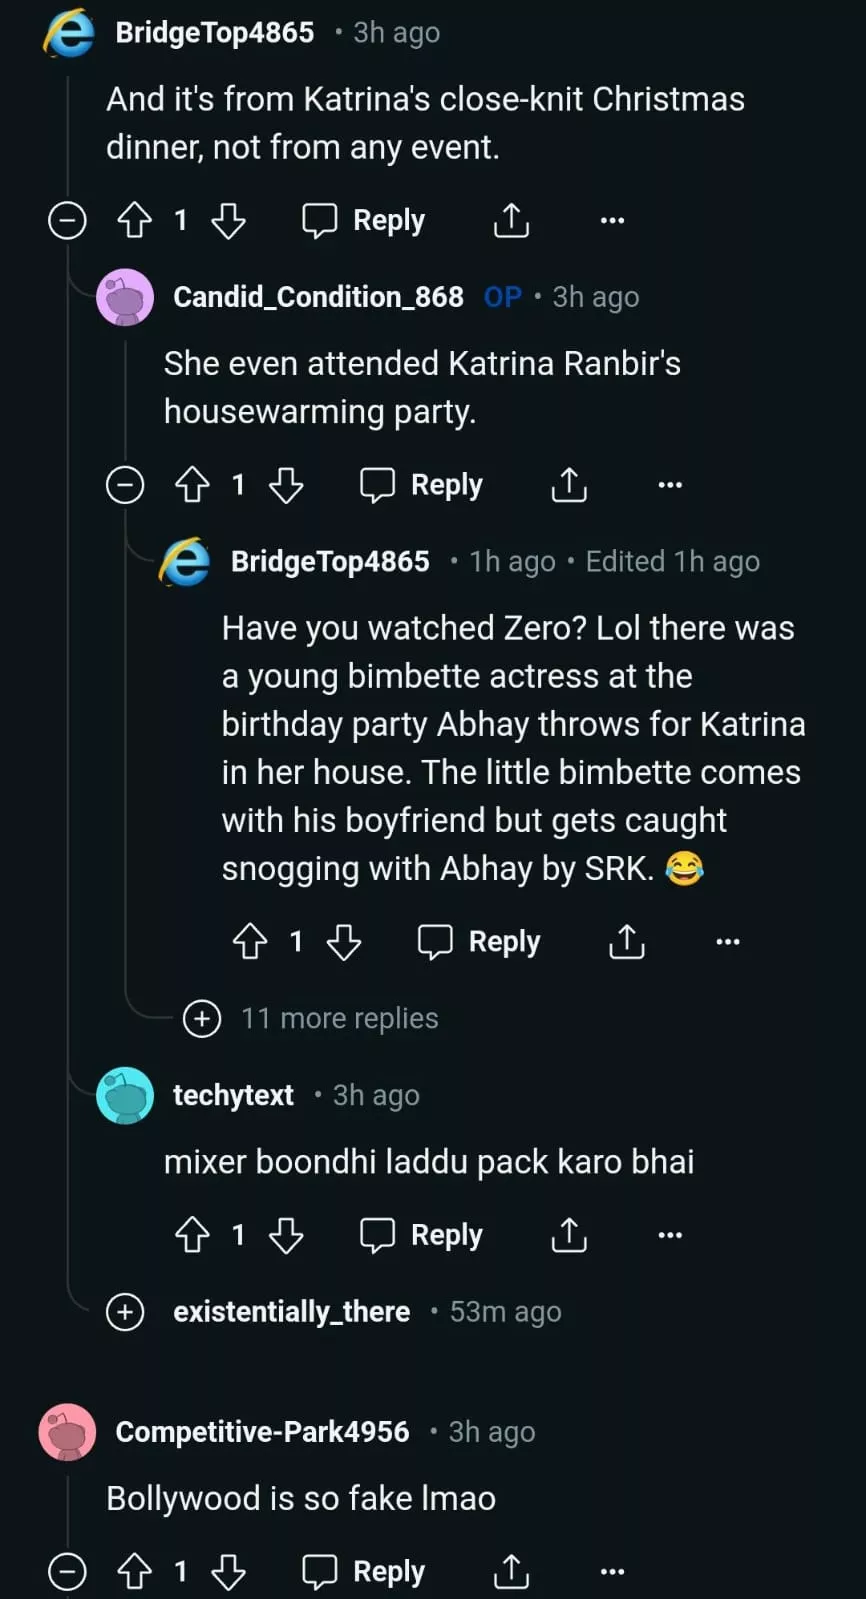The width and height of the screenshot is (866, 1599).
Task: Reply to the Zero movie comment
Action: [479, 942]
